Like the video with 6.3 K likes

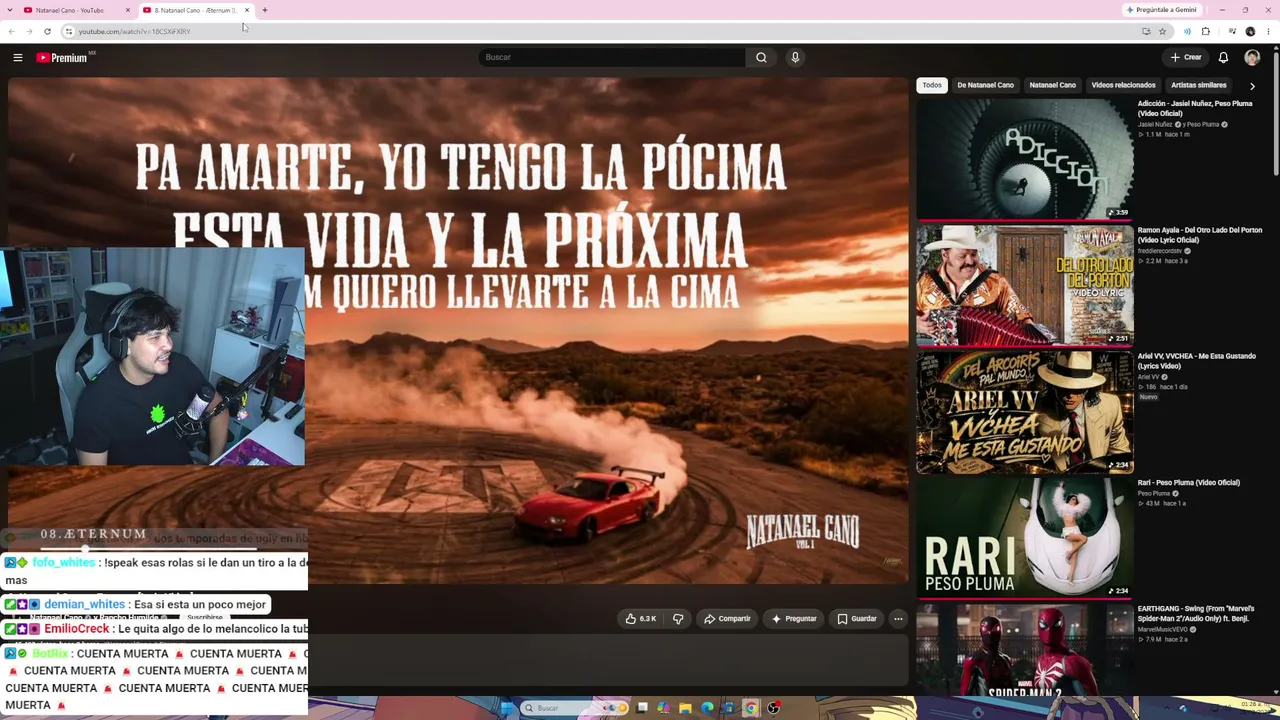pyautogui.click(x=641, y=619)
